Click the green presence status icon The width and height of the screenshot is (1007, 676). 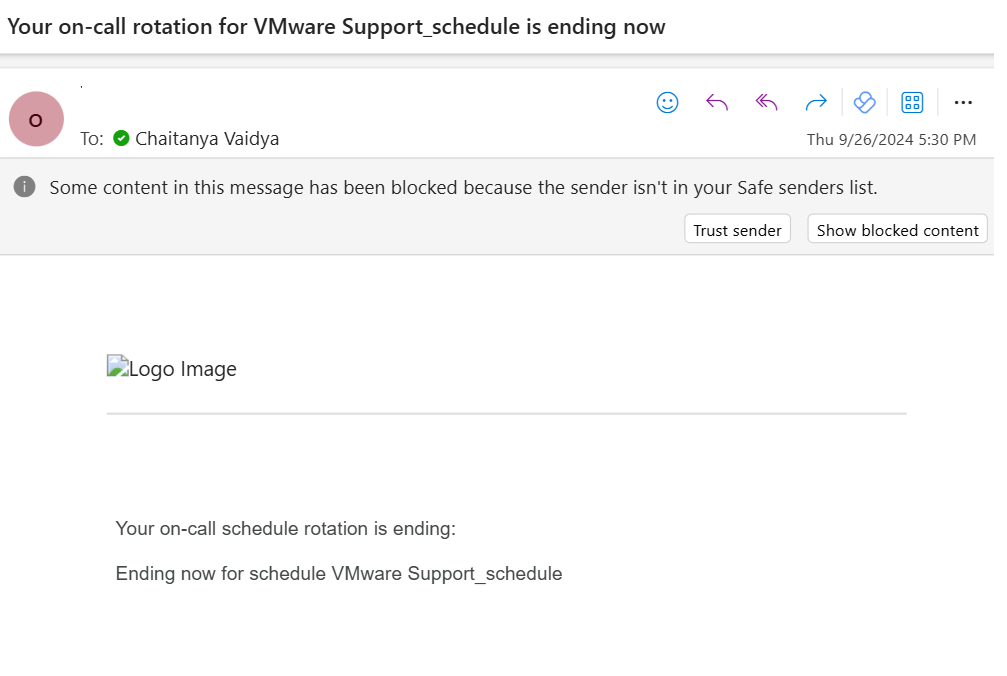tap(121, 138)
